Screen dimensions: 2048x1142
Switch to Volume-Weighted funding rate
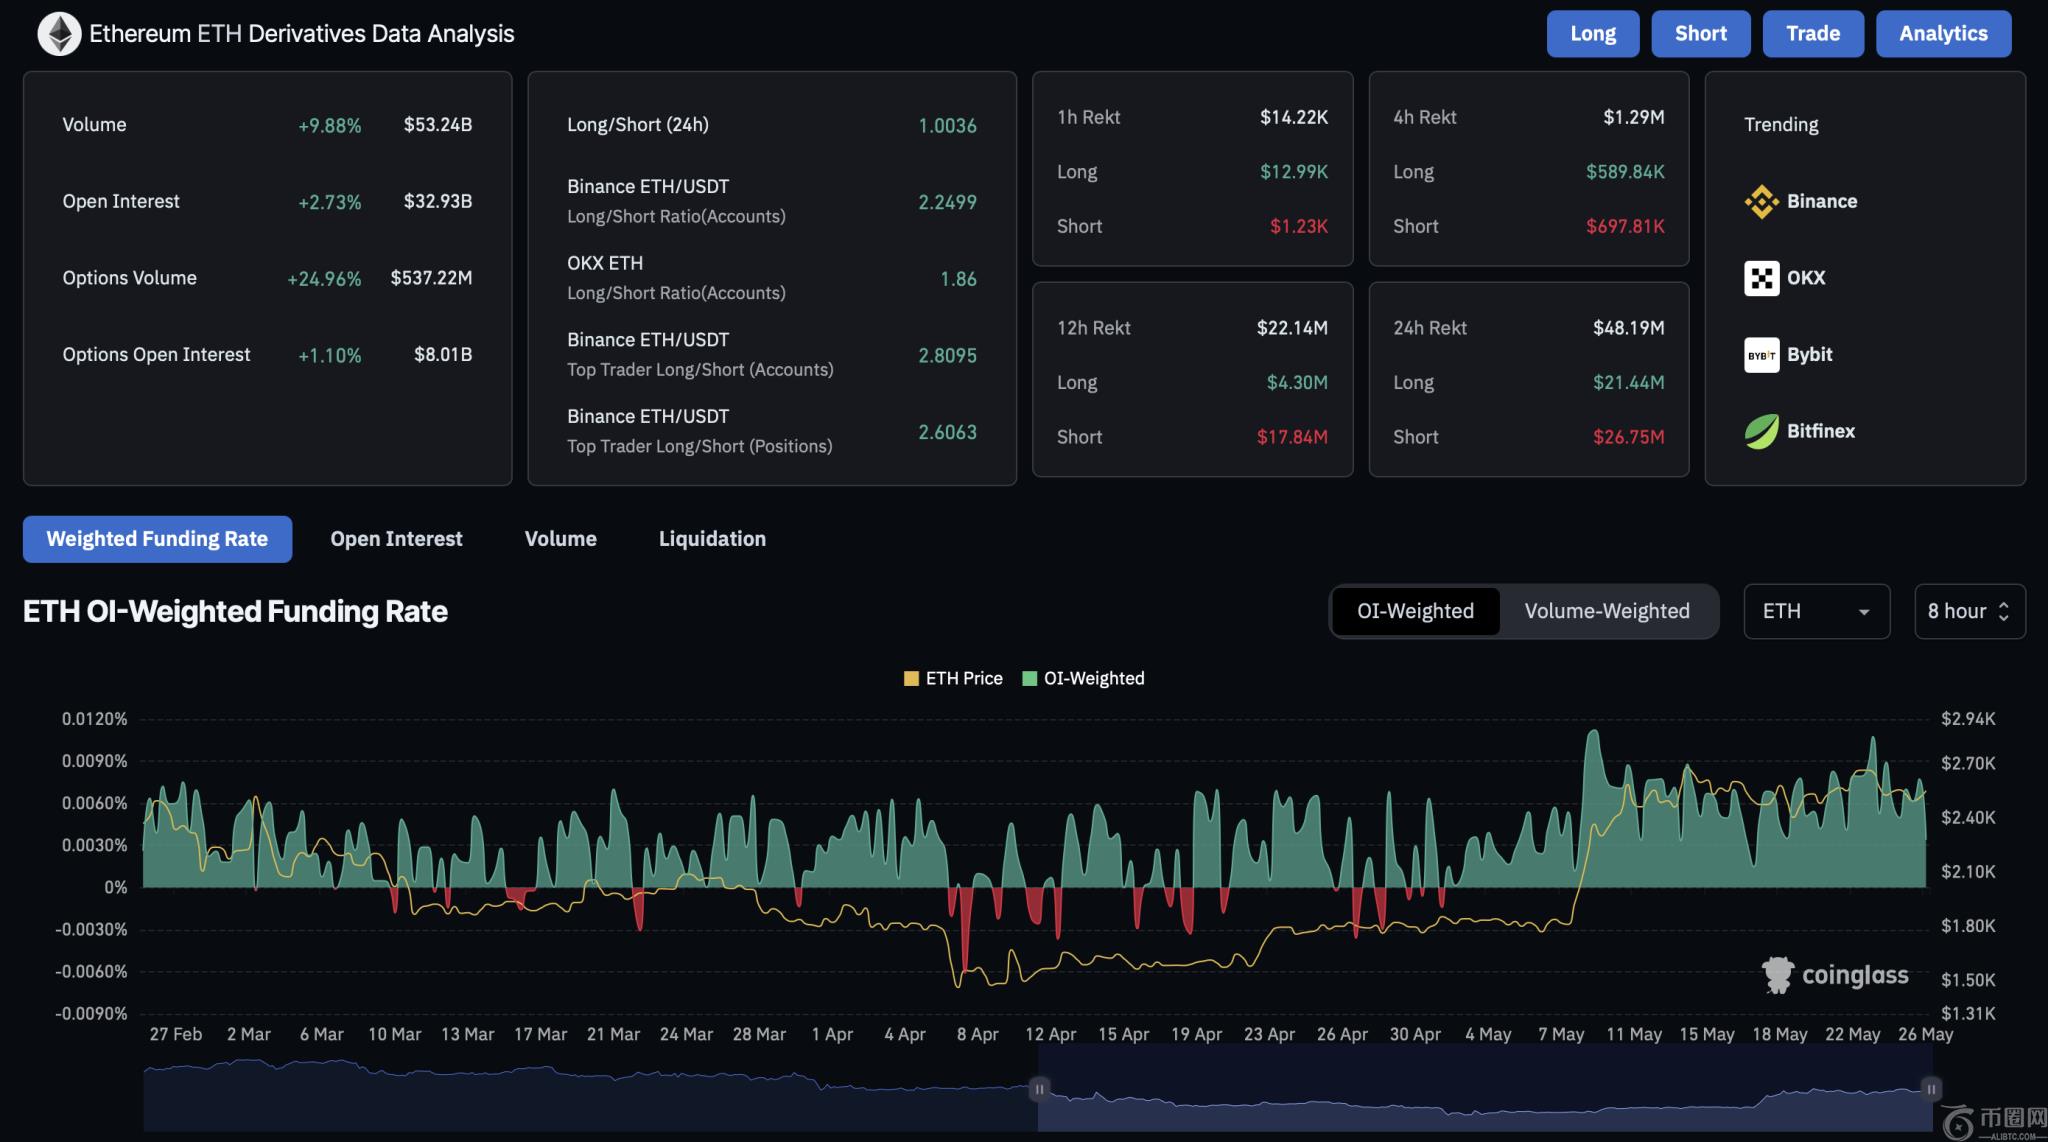1606,611
